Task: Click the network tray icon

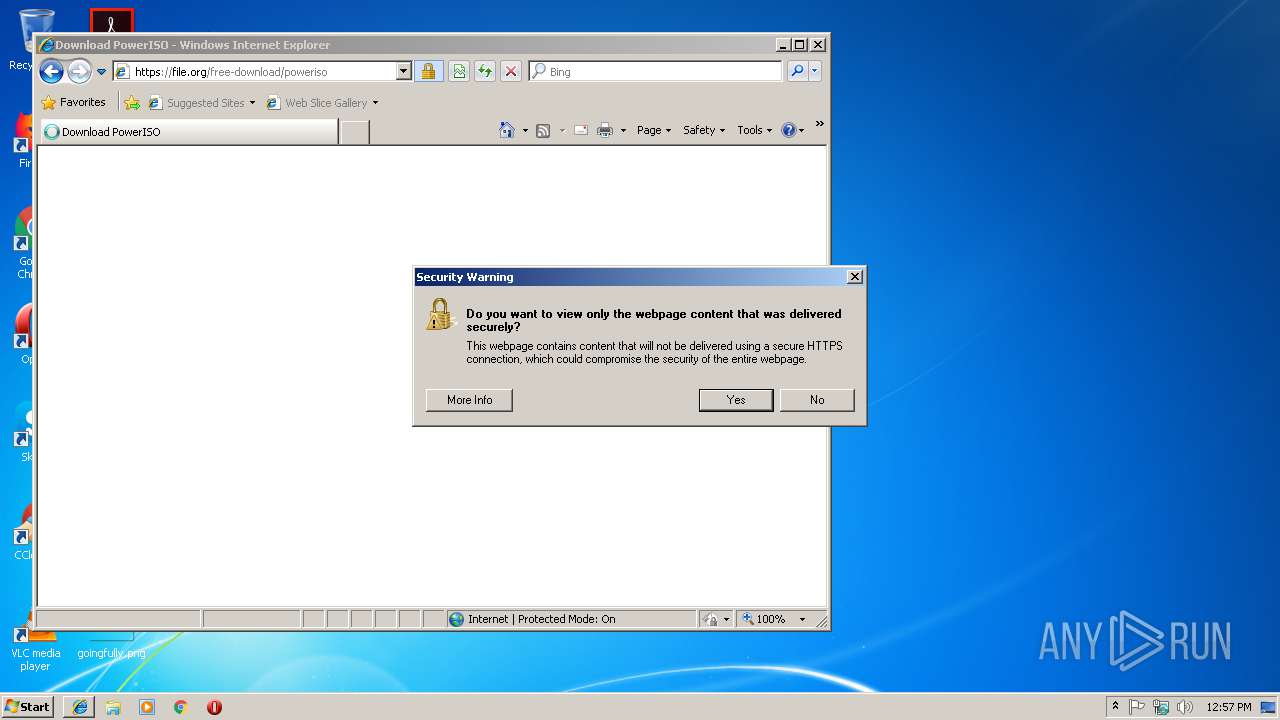Action: [x=1161, y=707]
